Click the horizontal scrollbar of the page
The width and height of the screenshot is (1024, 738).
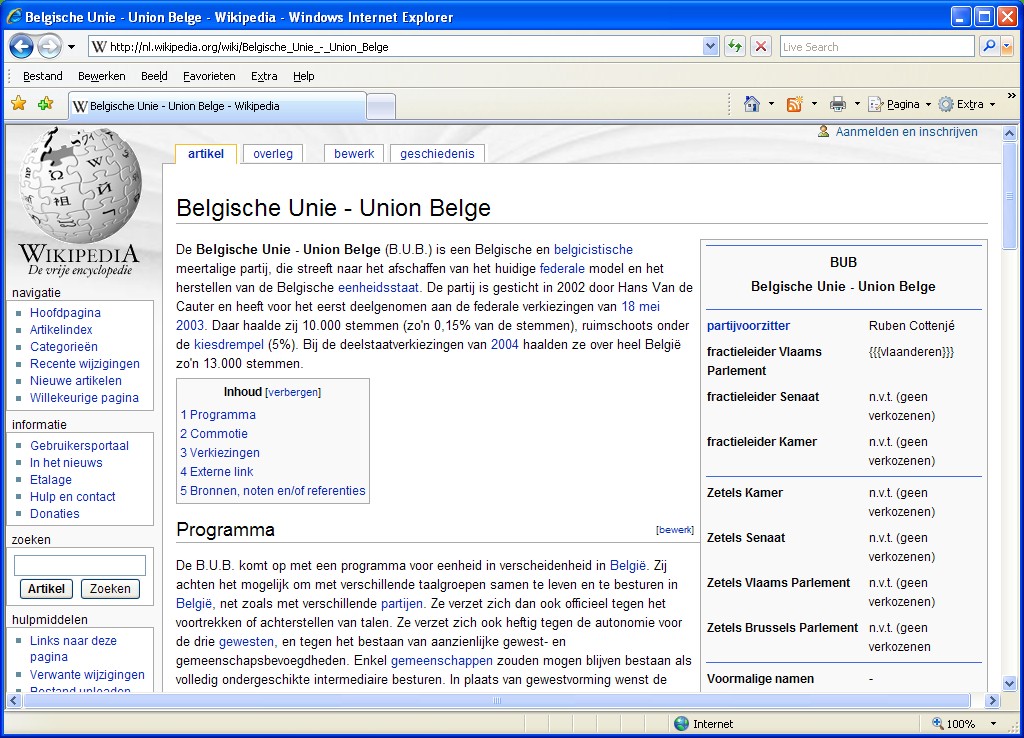coord(496,700)
